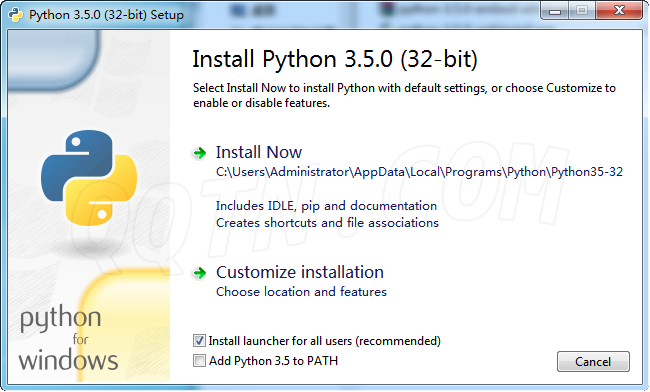Click the large Python logo in the sidebar

[x=89, y=178]
